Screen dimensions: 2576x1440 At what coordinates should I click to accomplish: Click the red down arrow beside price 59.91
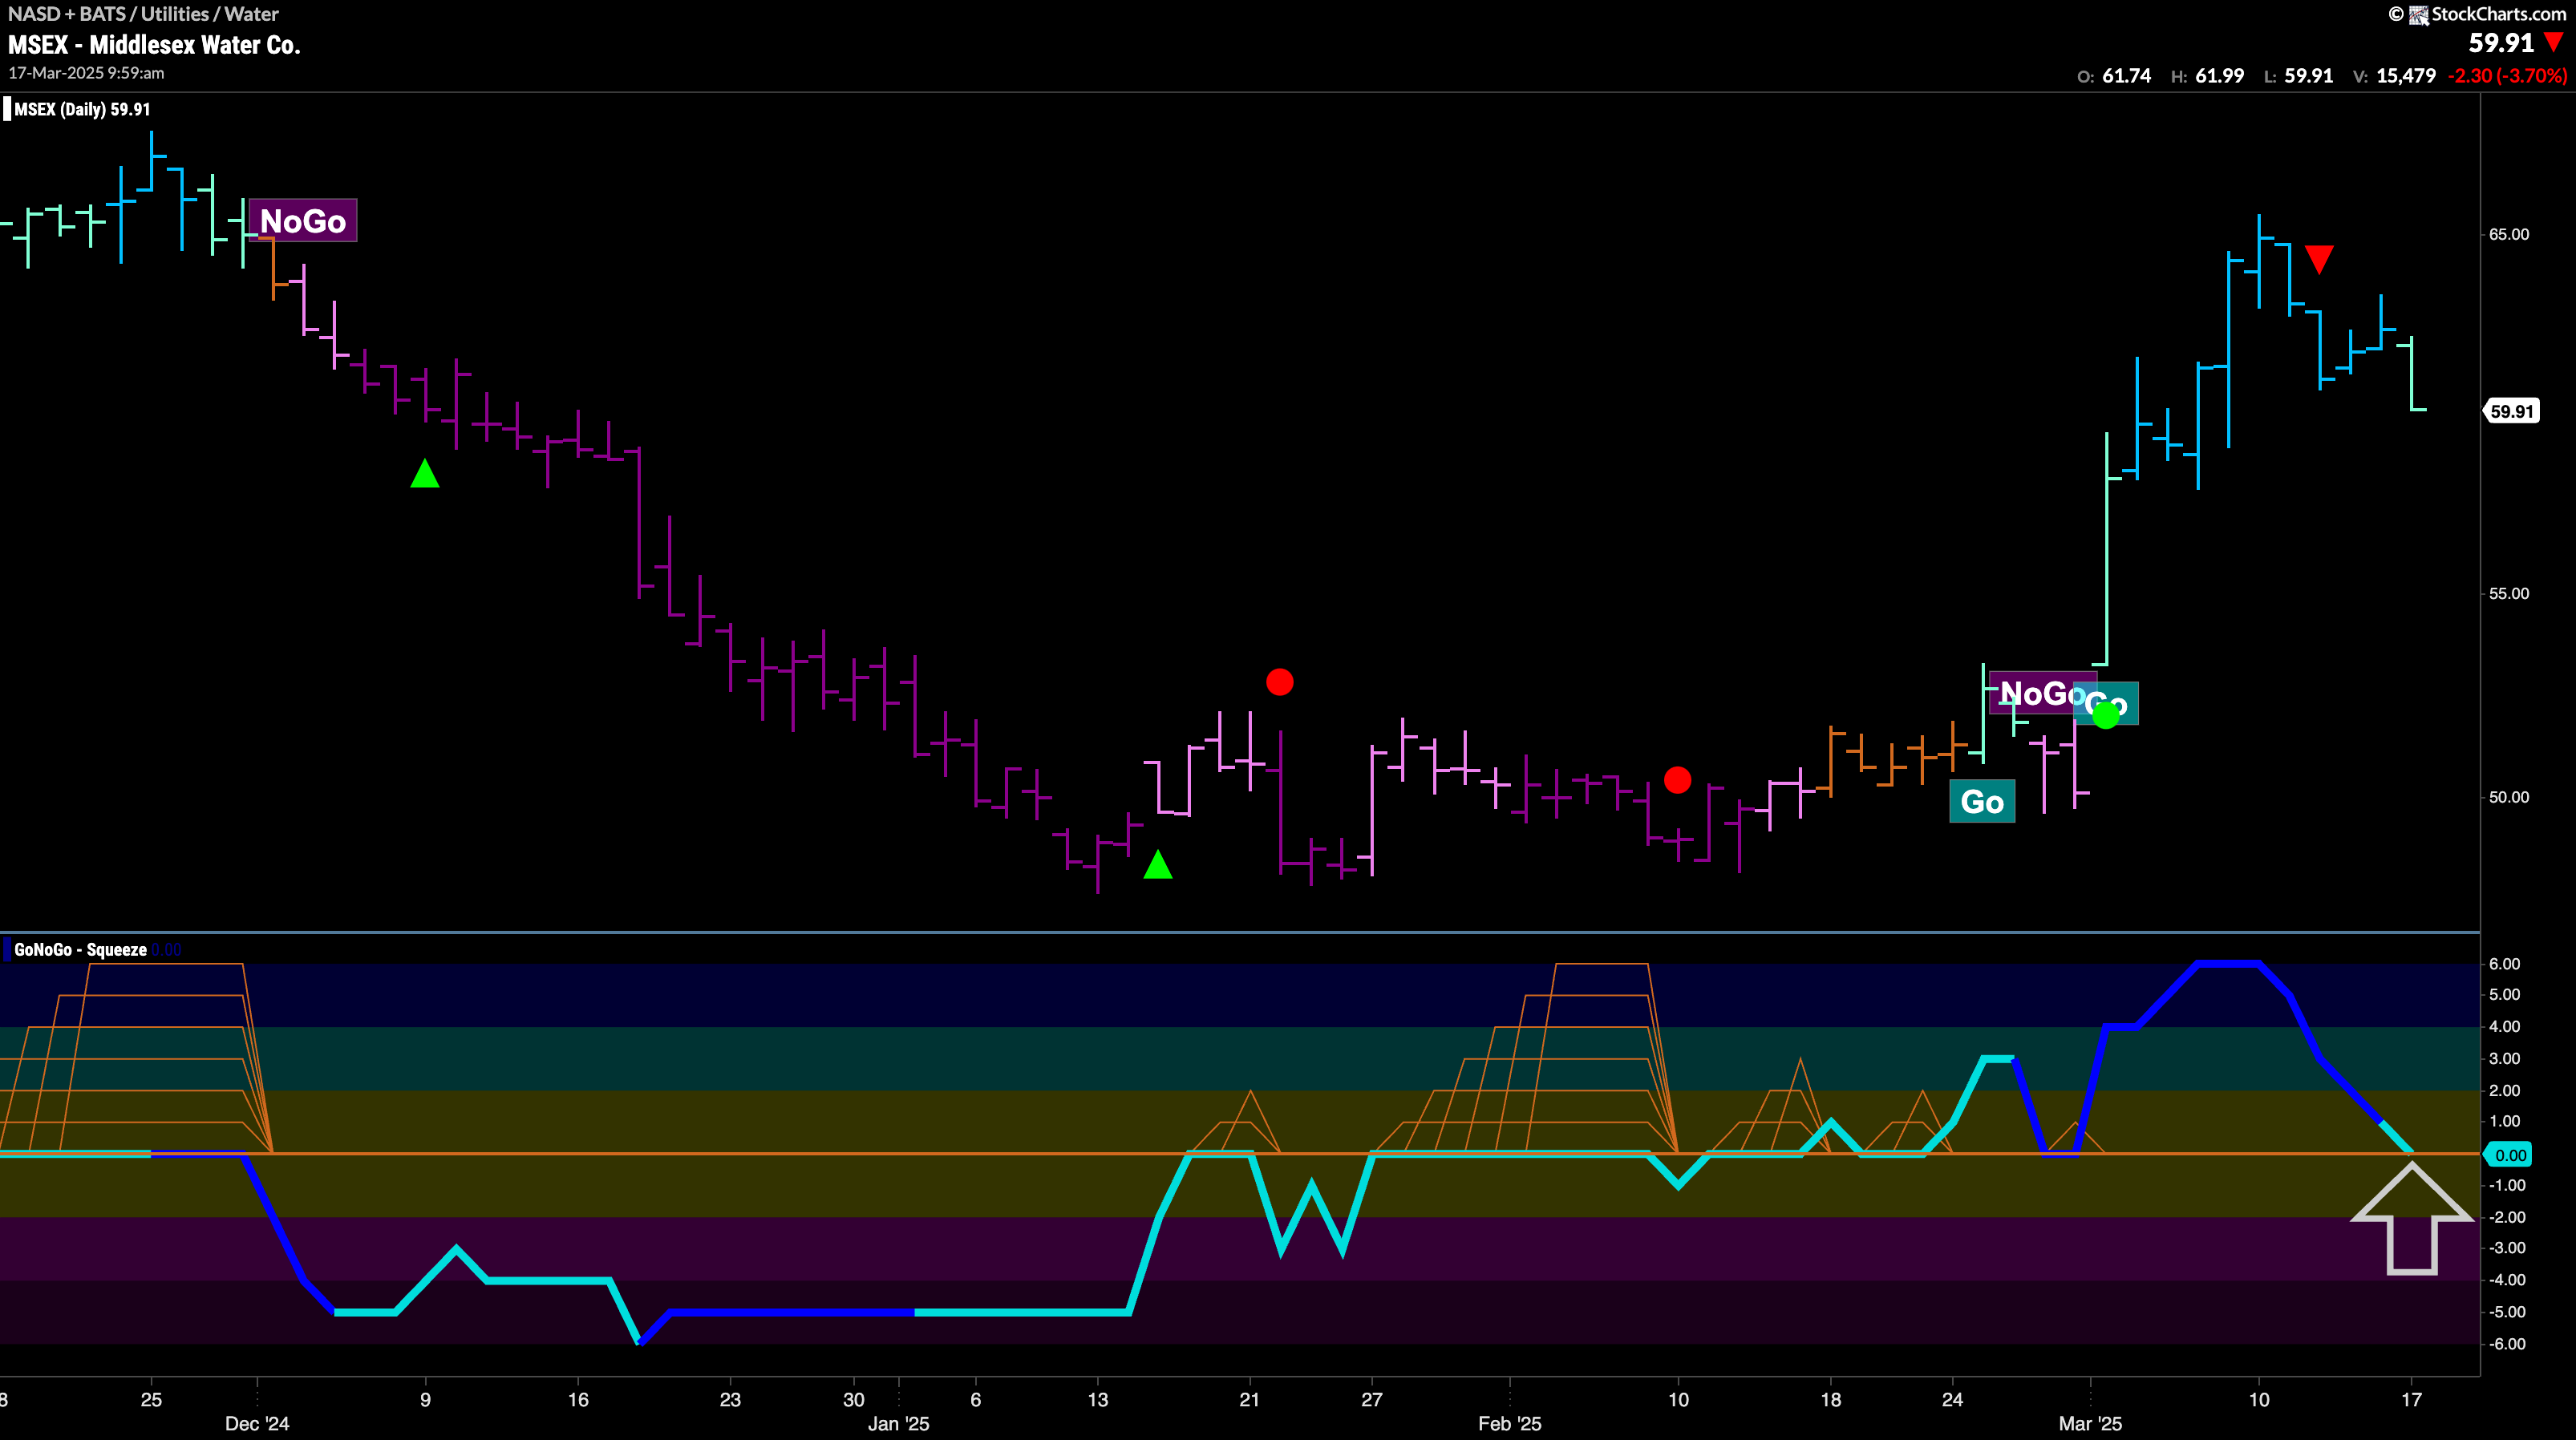coord(2554,42)
